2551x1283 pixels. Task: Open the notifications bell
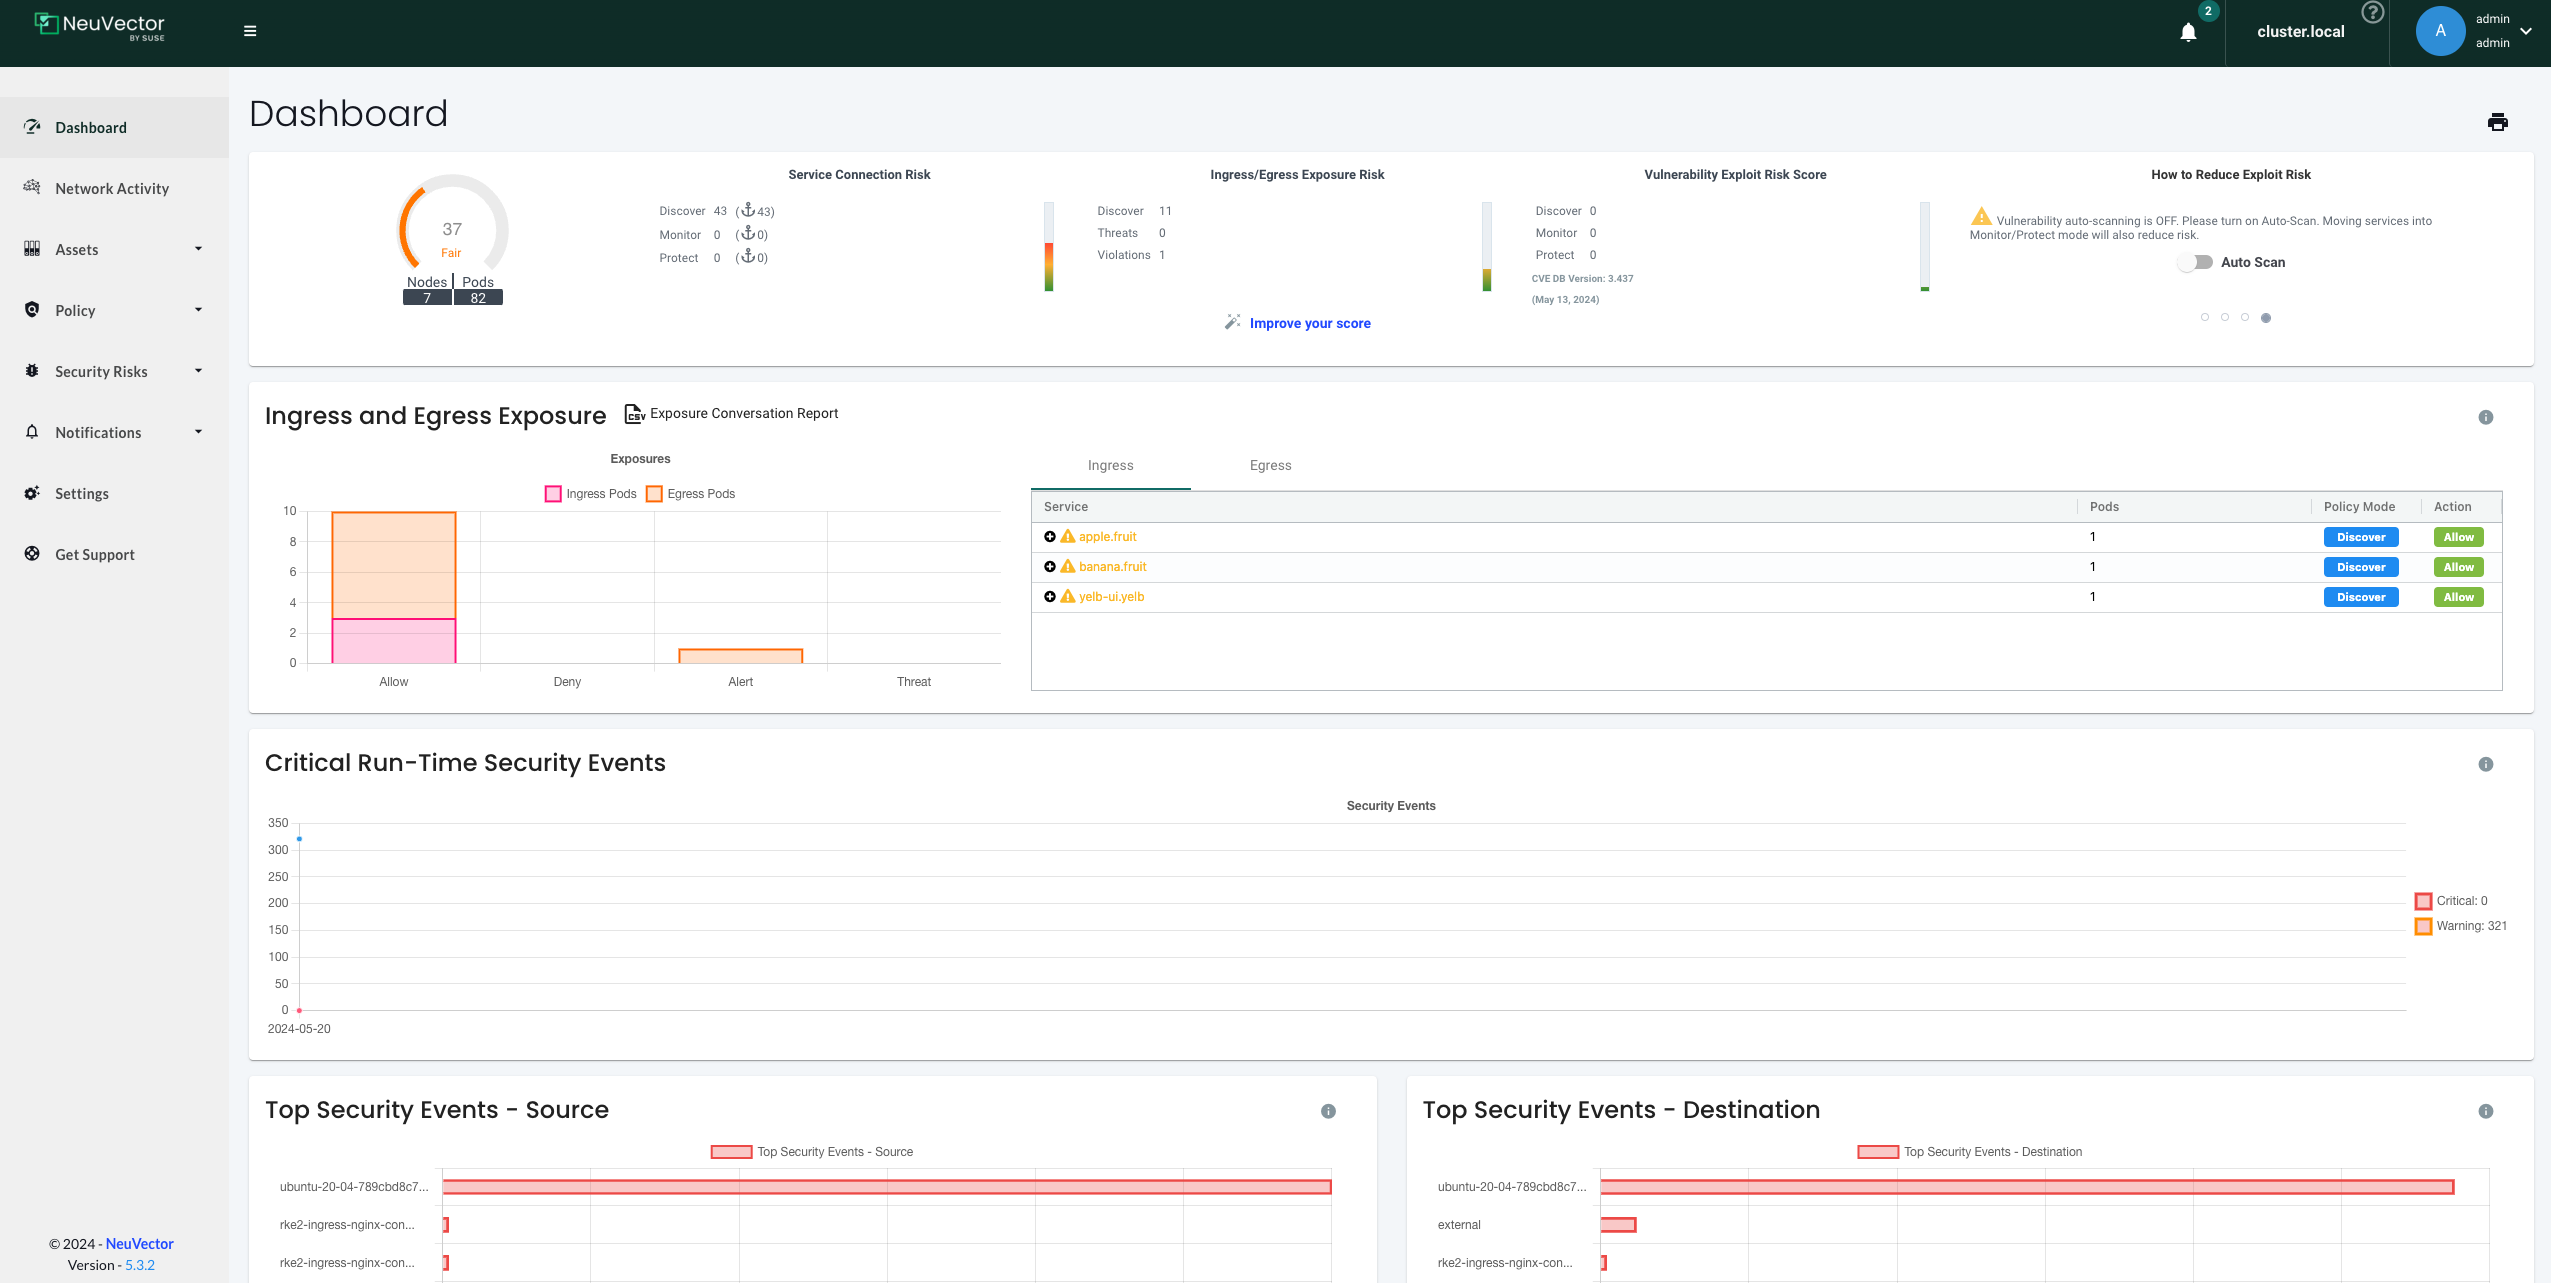(x=2188, y=31)
